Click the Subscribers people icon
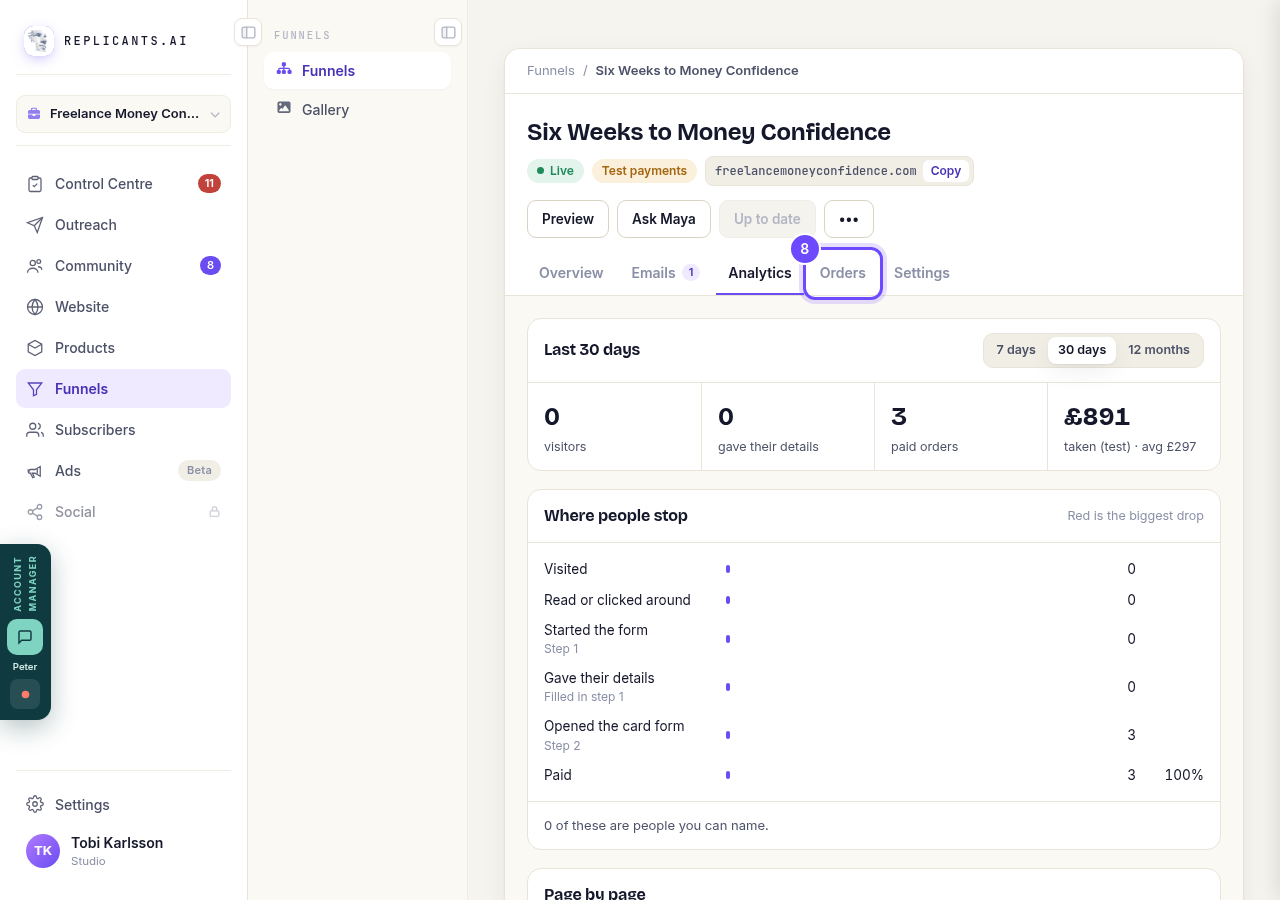The height and width of the screenshot is (900, 1280). [35, 430]
